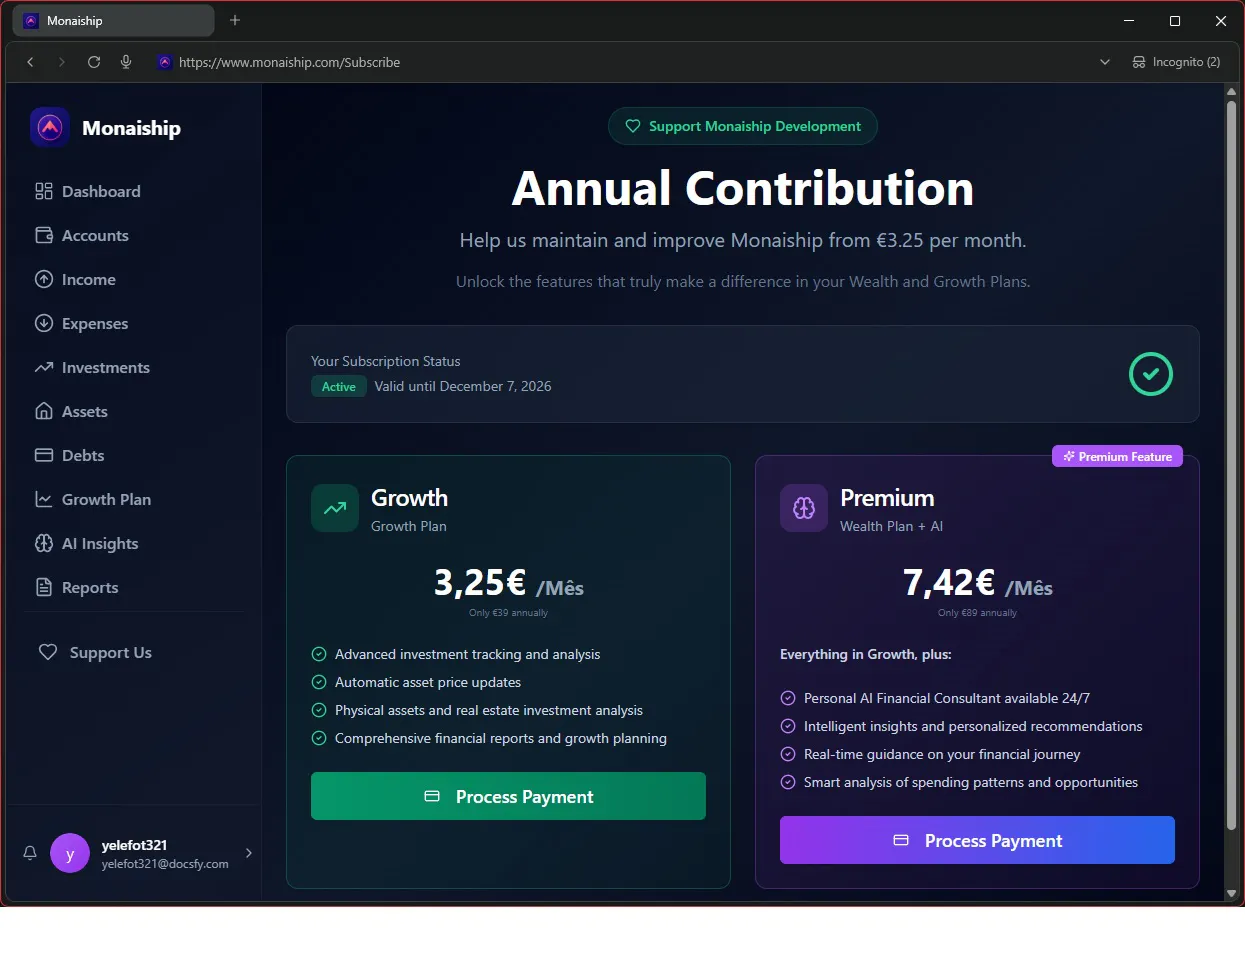Expand the user account chevron
Screen dimensions: 1245x971
click(249, 853)
